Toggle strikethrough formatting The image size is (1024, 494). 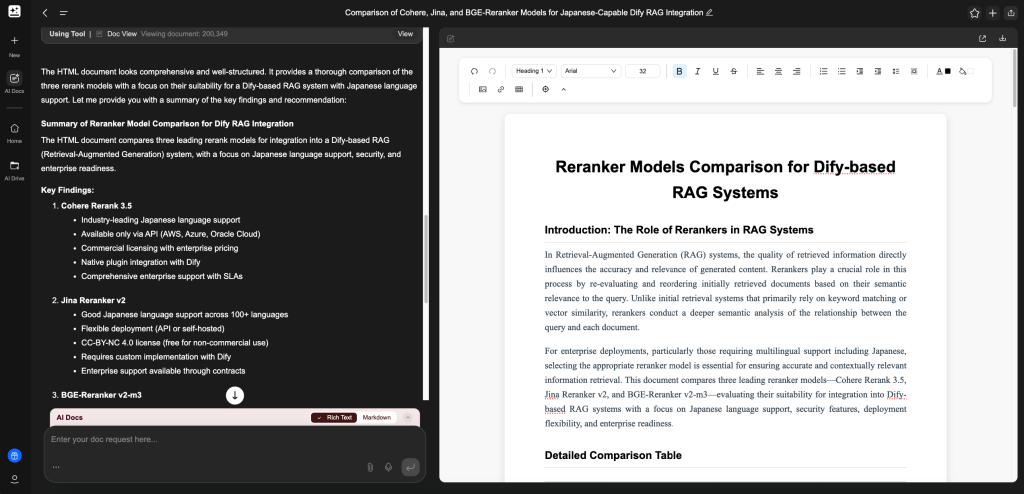[733, 71]
